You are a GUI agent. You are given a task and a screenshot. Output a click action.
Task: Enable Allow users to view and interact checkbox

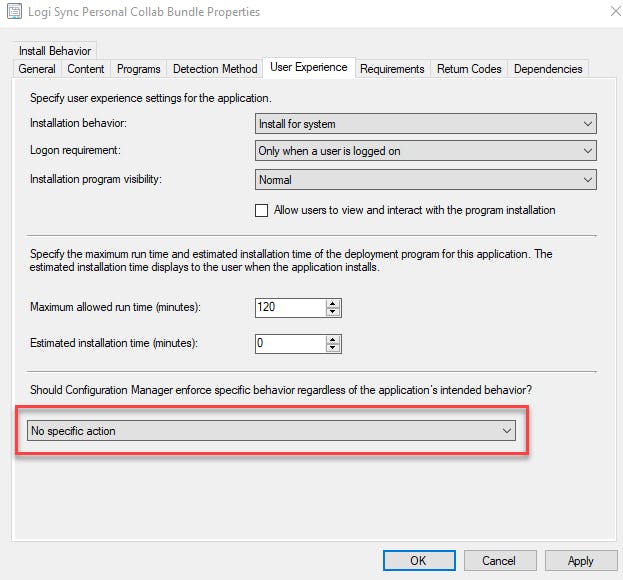point(261,210)
